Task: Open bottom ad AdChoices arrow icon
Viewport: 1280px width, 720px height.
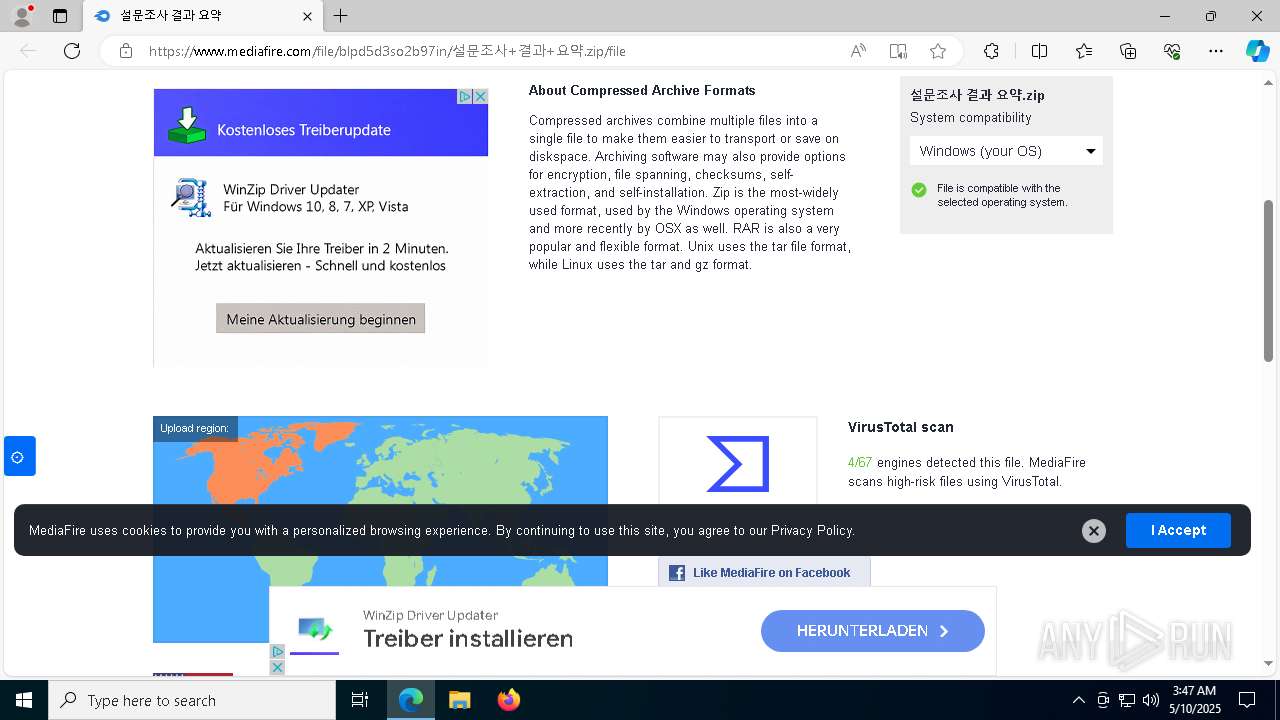Action: coord(278,652)
